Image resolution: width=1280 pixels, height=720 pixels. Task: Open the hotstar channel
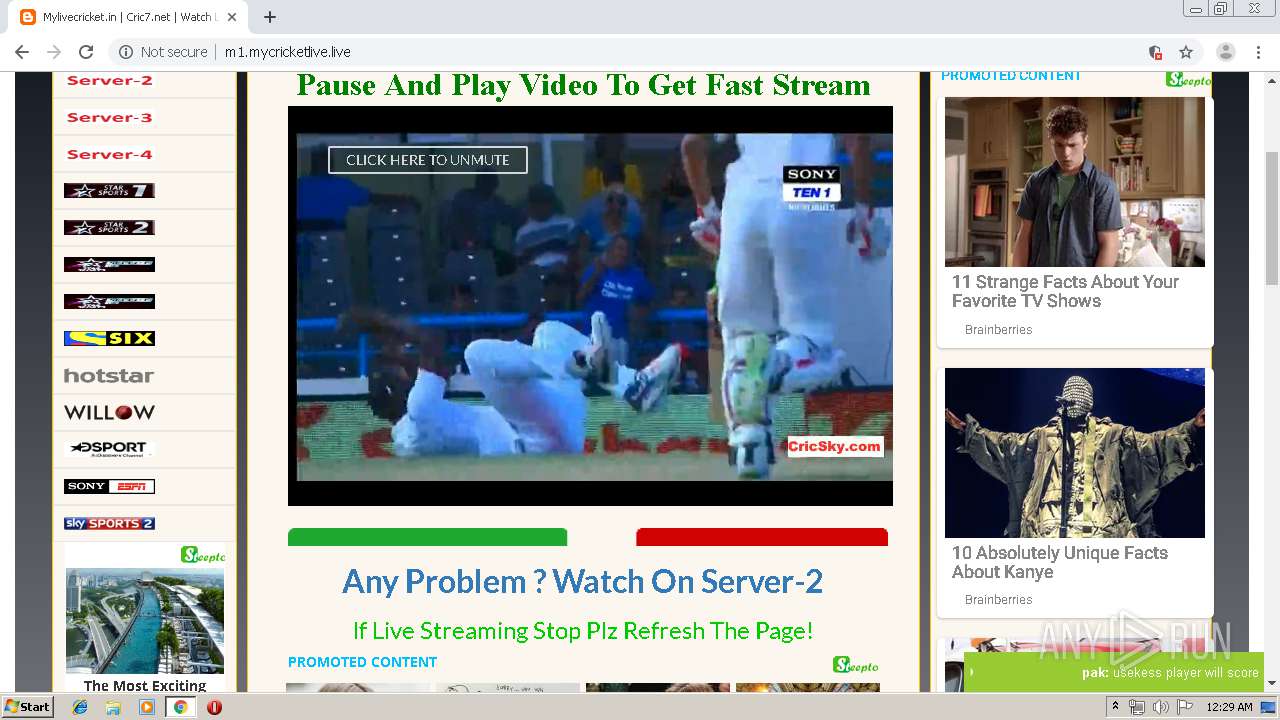click(x=109, y=375)
